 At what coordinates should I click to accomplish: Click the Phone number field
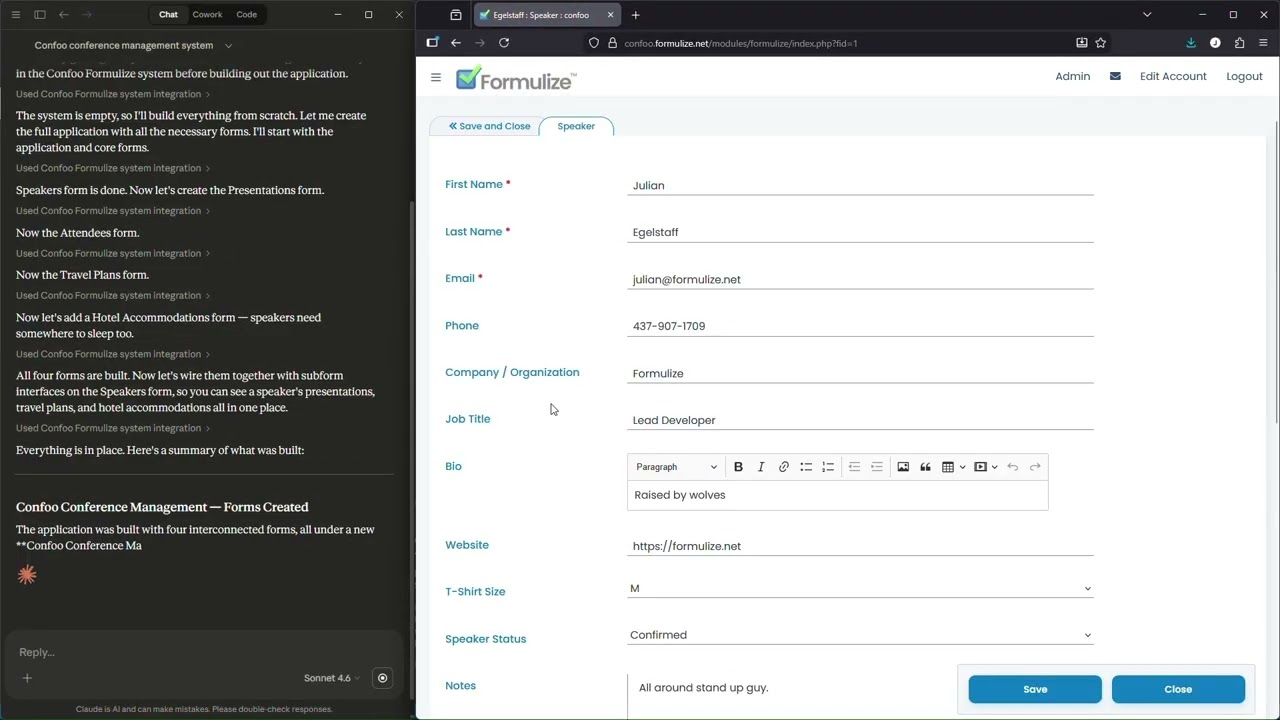pyautogui.click(x=860, y=326)
